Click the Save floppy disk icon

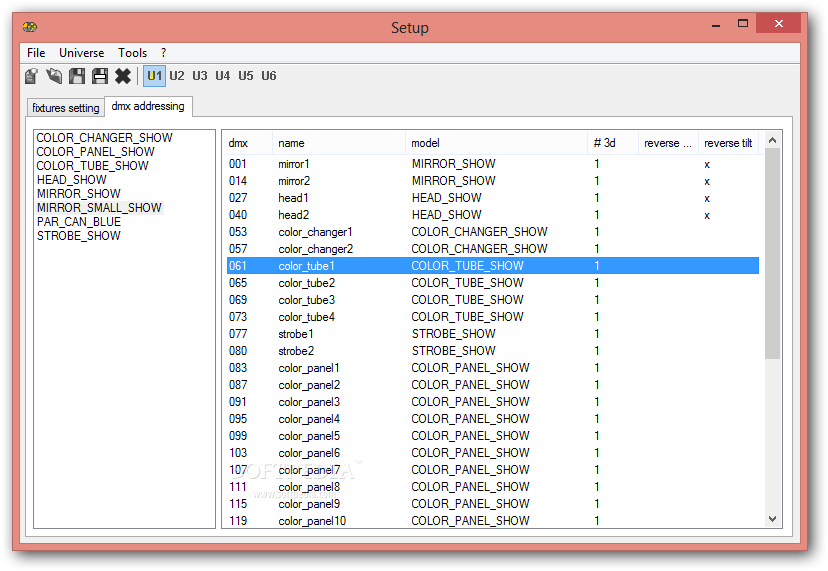(x=77, y=76)
